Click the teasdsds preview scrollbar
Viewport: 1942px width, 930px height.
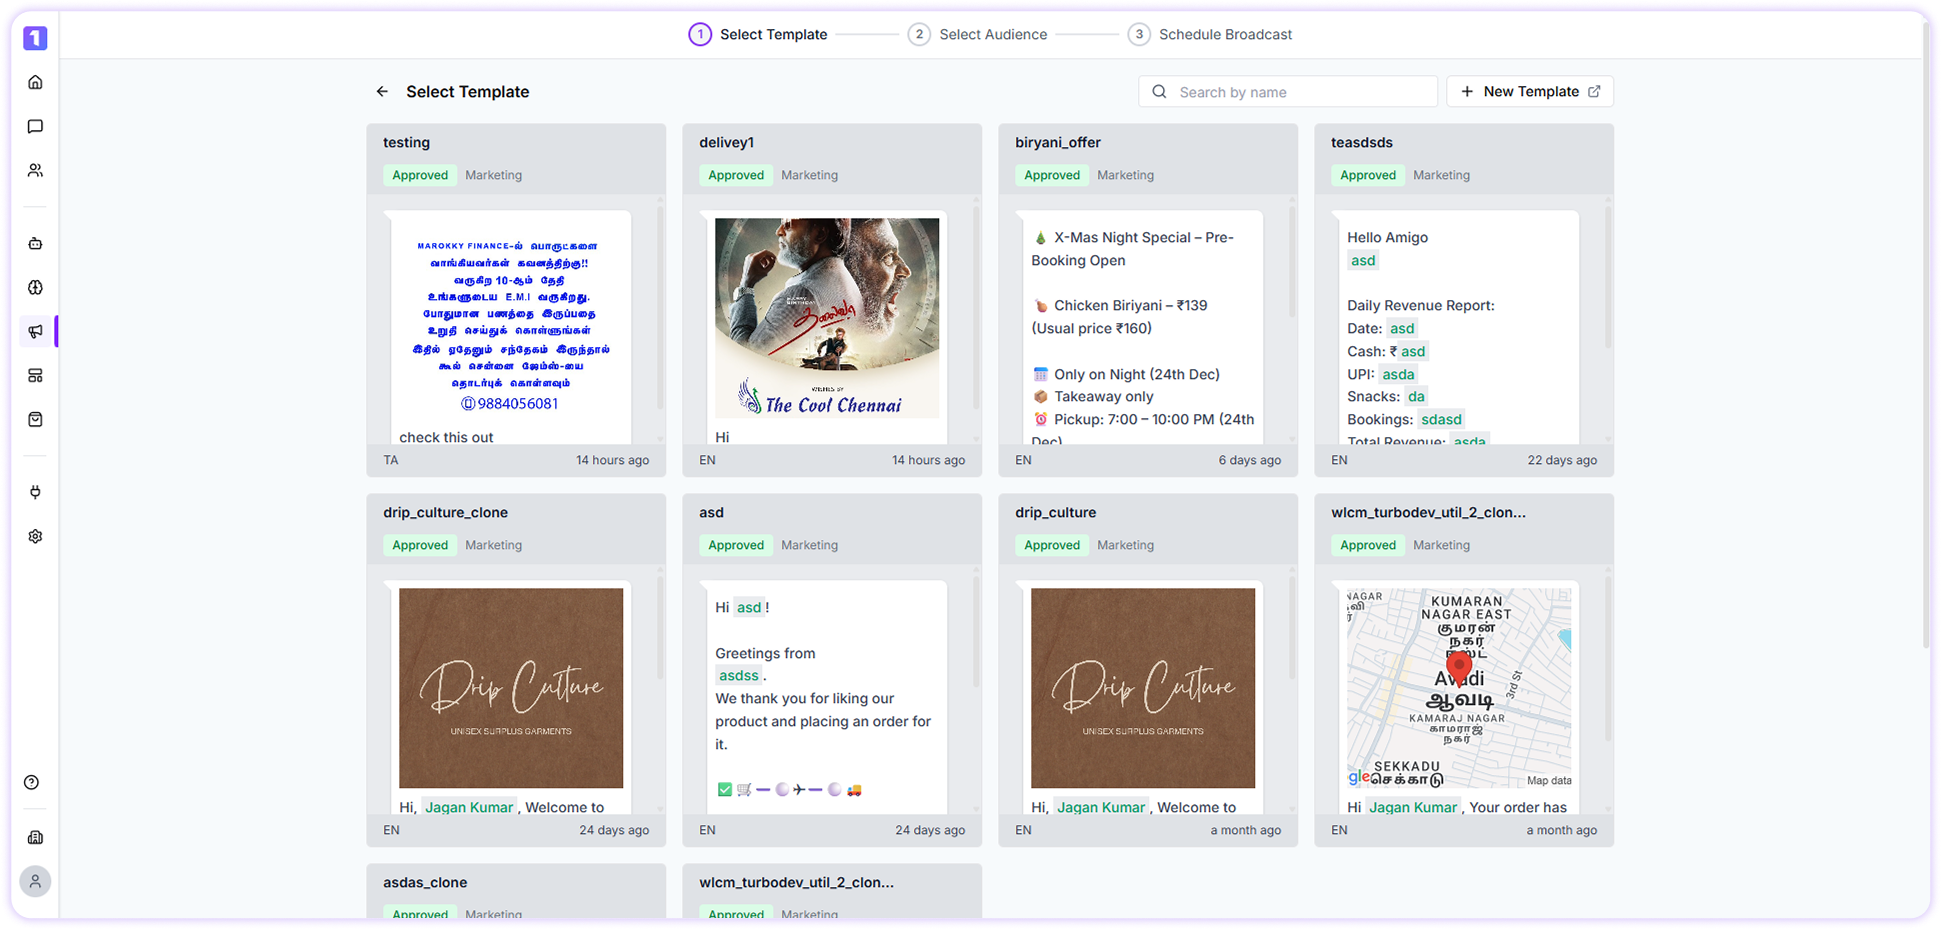tap(1608, 275)
